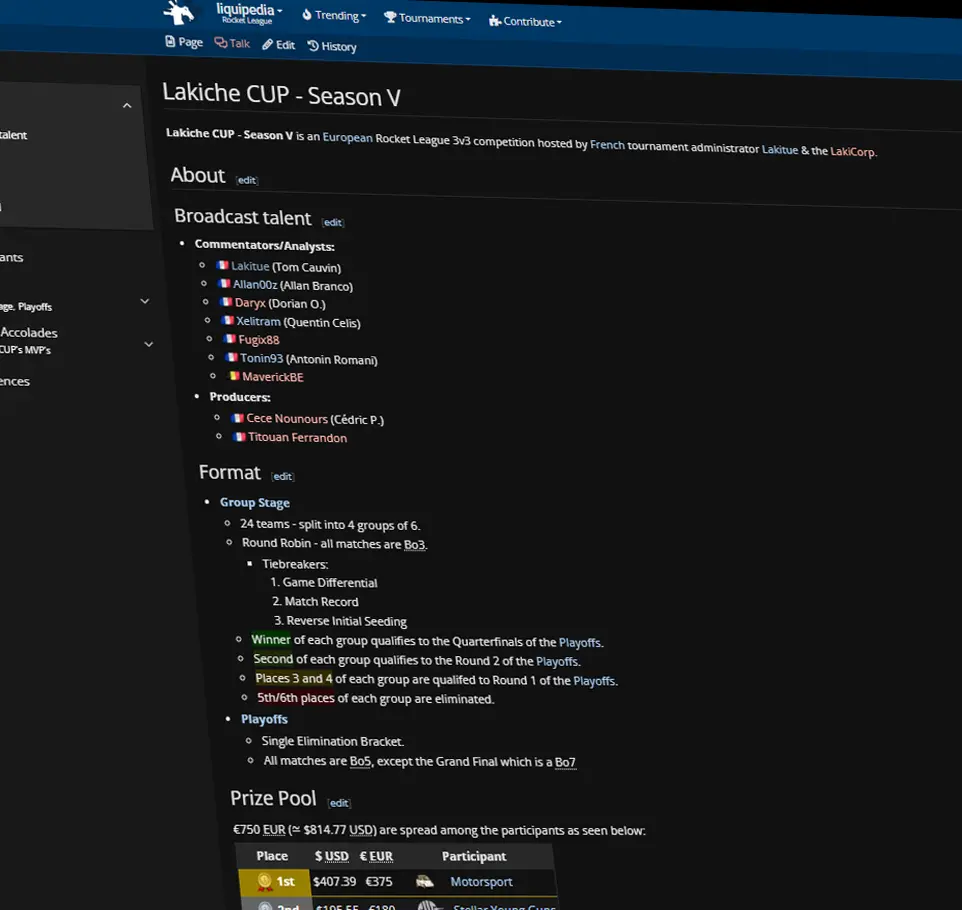
Task: Open the Tournaments dropdown menu
Action: click(427, 18)
